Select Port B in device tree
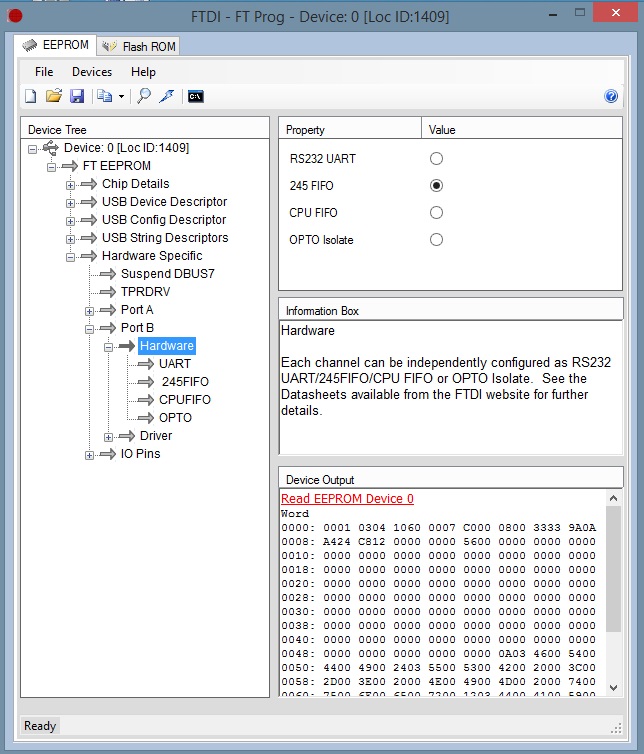 coord(137,327)
